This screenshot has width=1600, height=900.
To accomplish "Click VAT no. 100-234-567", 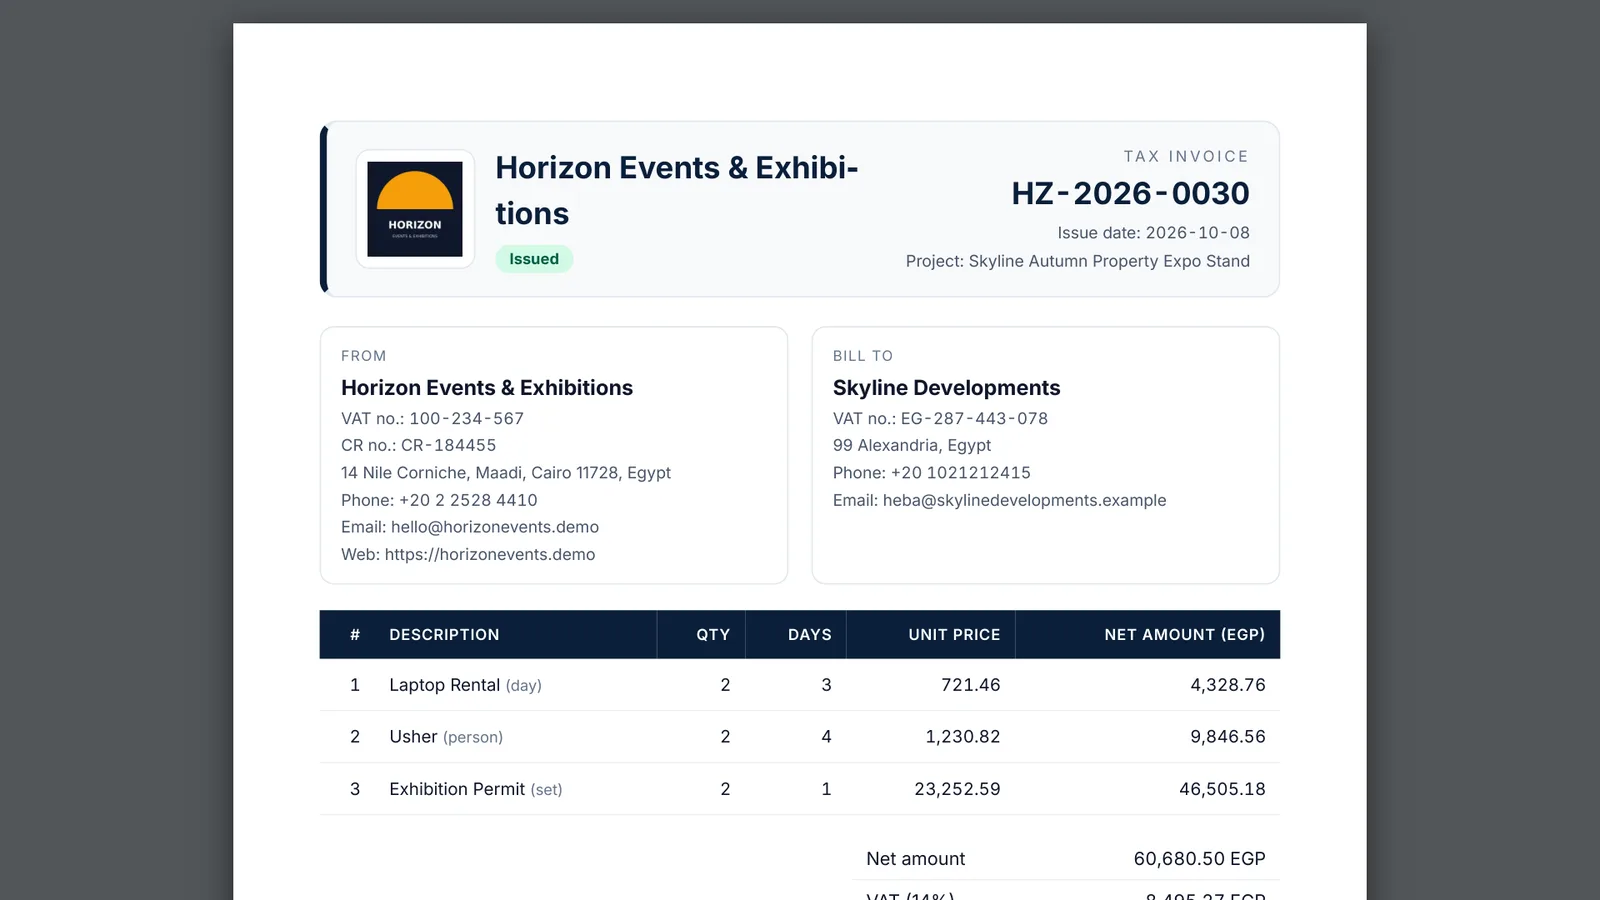I will pos(432,419).
